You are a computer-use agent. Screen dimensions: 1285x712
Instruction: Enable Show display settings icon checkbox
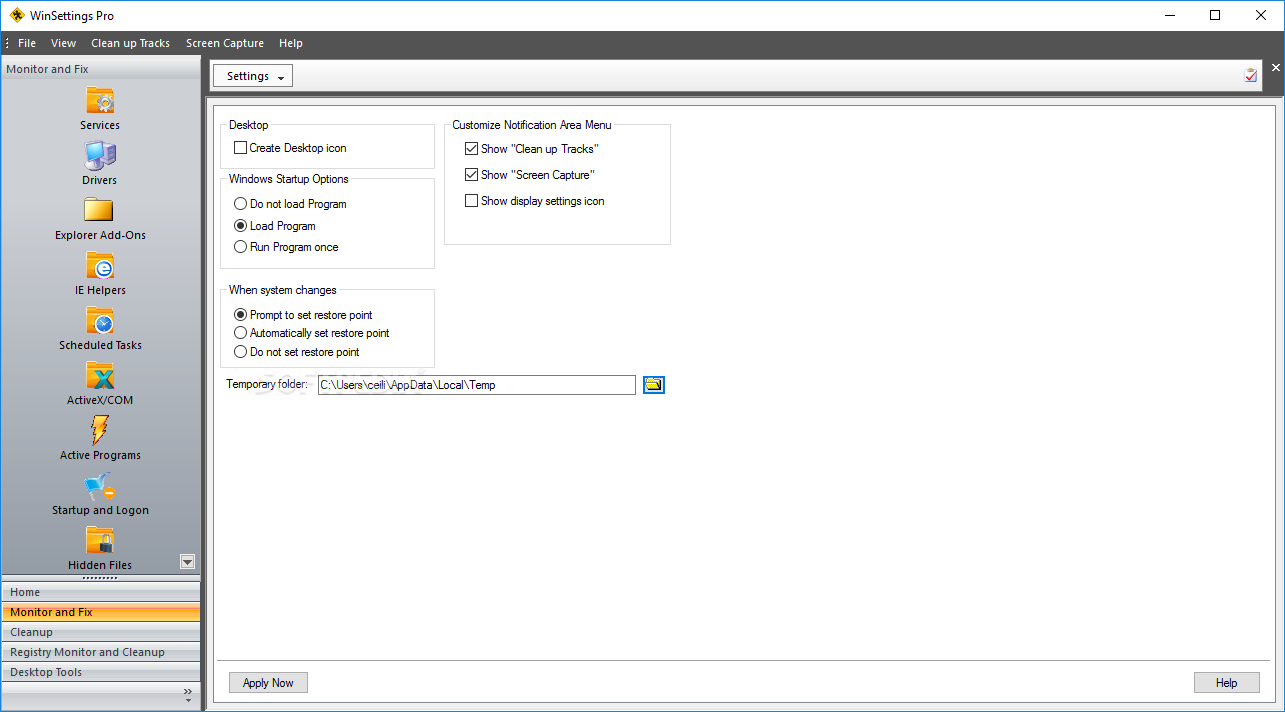(x=471, y=201)
